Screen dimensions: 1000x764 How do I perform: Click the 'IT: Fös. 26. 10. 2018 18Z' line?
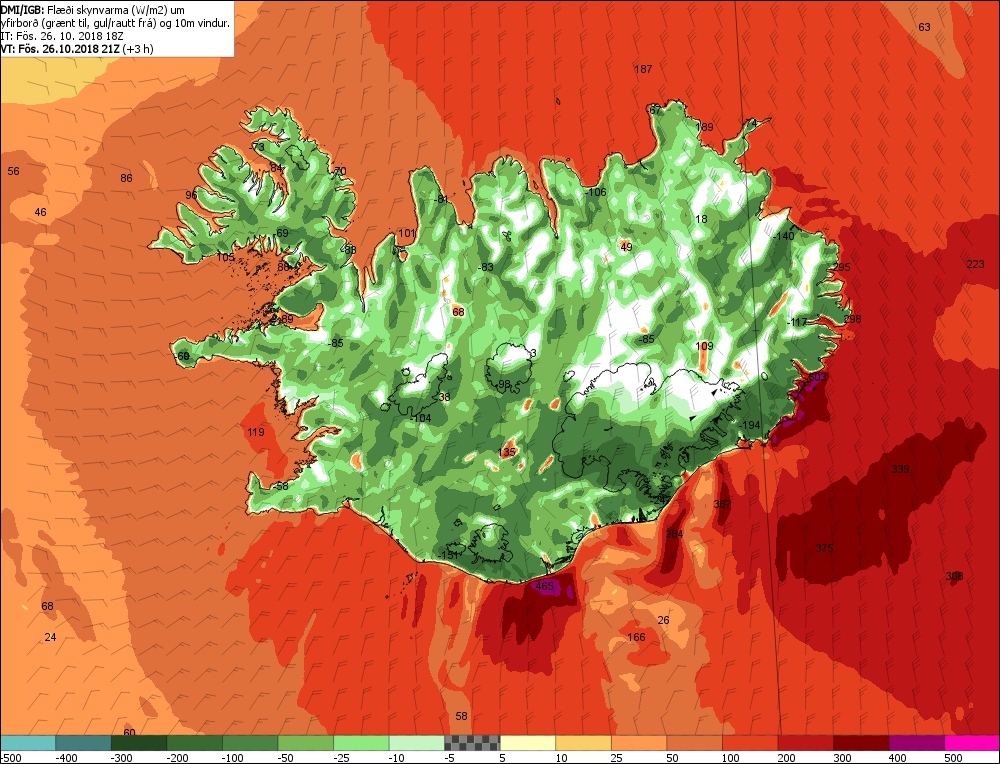tap(62, 36)
